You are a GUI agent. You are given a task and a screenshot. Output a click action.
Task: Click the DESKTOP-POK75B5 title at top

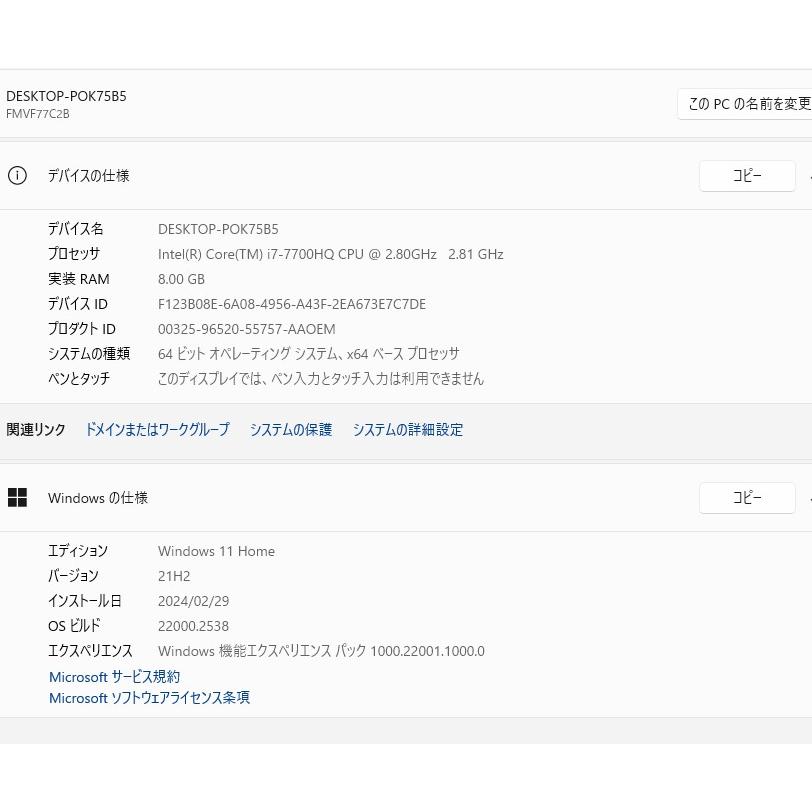coord(66,96)
